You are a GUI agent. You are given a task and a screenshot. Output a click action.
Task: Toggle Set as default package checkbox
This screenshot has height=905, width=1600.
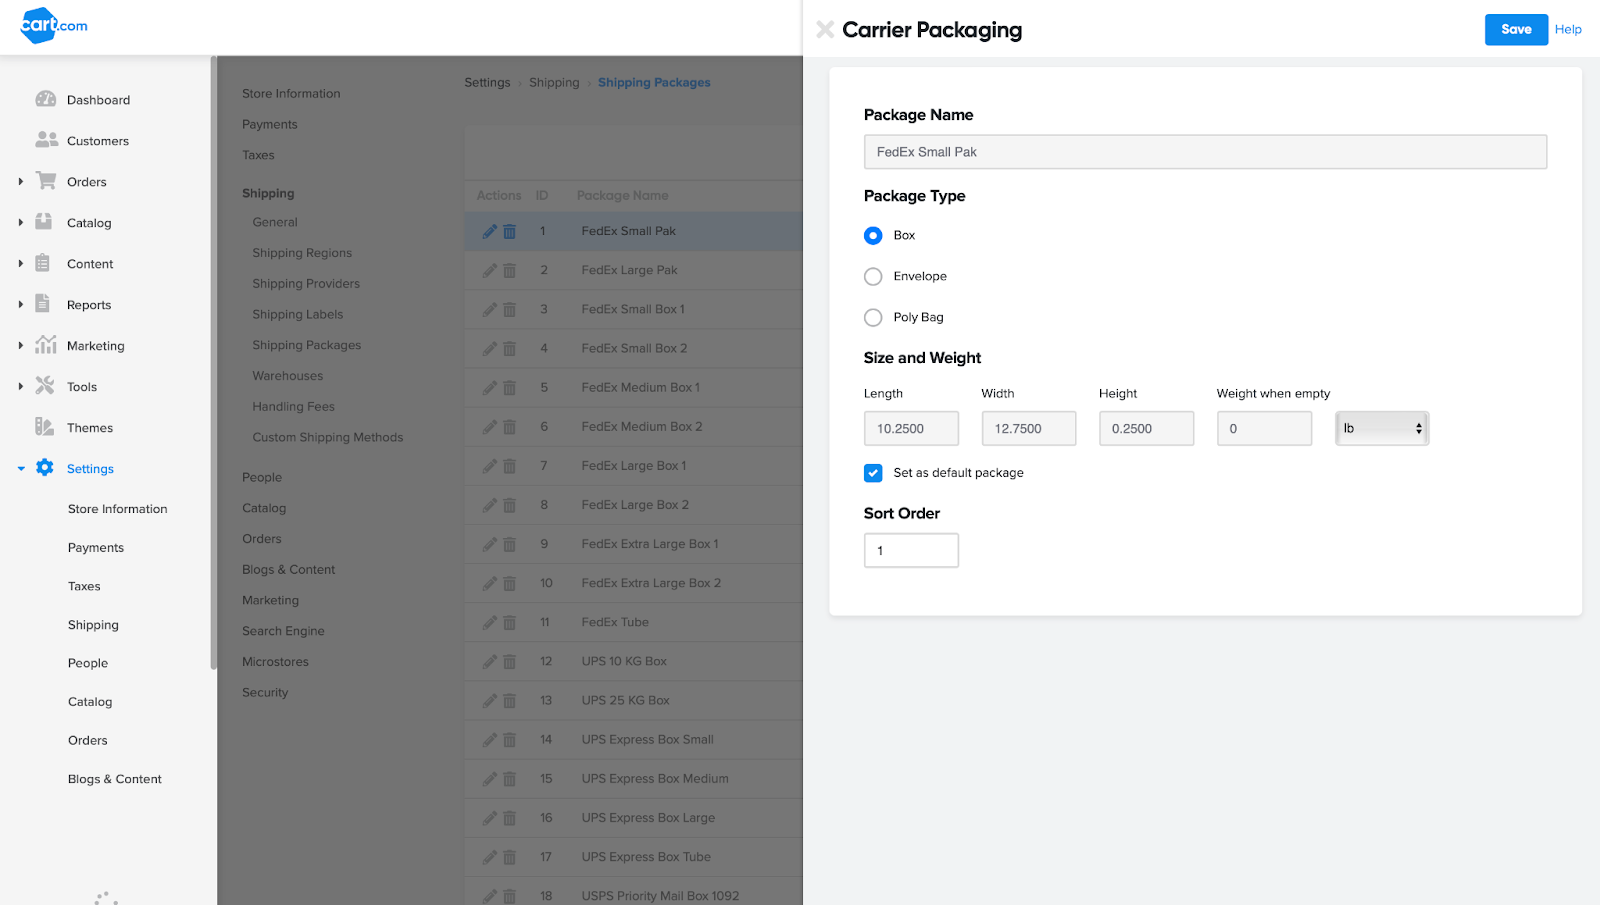[x=873, y=472]
